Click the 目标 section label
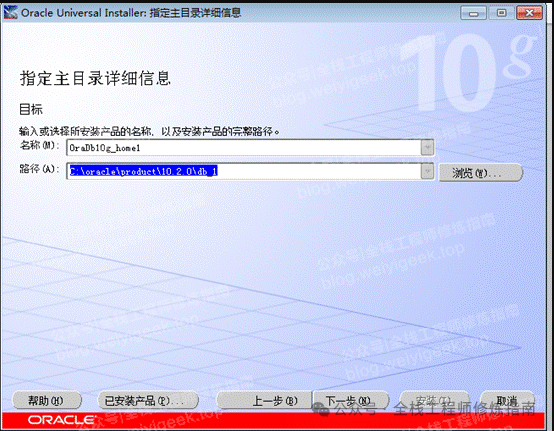This screenshot has width=554, height=431. pyautogui.click(x=31, y=109)
